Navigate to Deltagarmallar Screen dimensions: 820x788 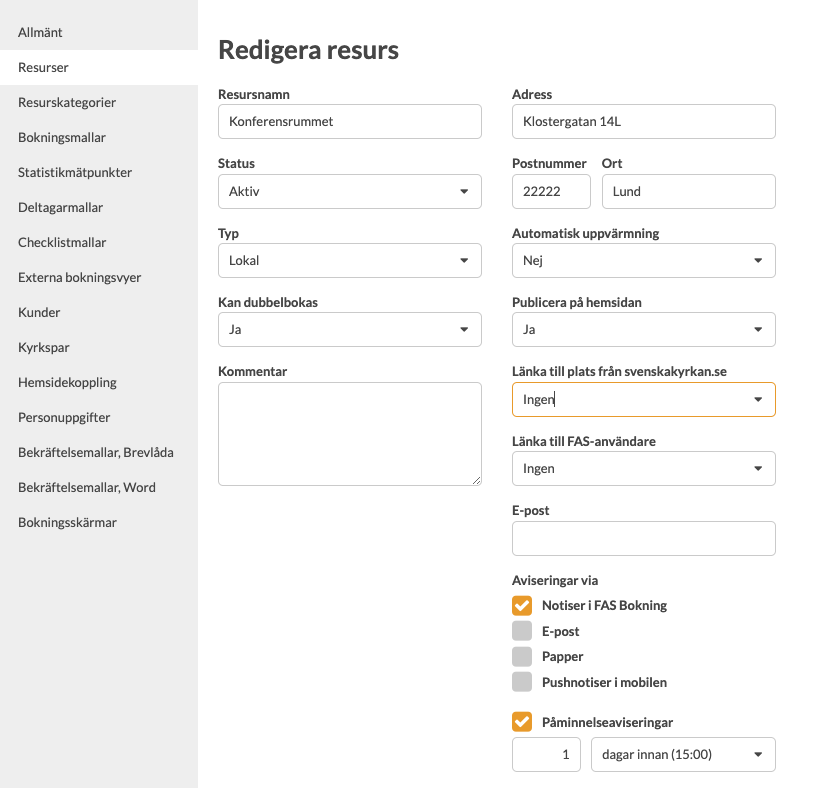tap(99, 208)
